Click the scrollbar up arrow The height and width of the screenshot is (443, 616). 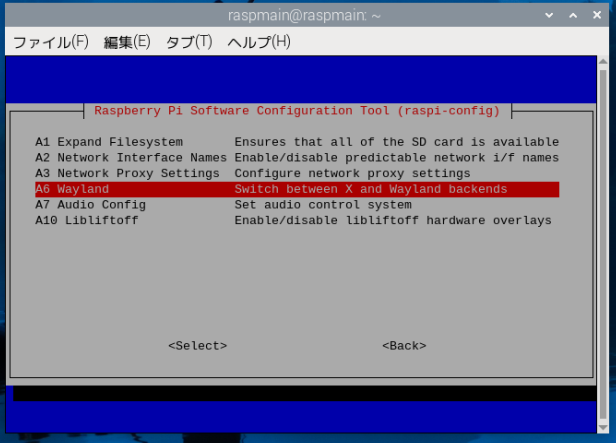pyautogui.click(x=603, y=61)
